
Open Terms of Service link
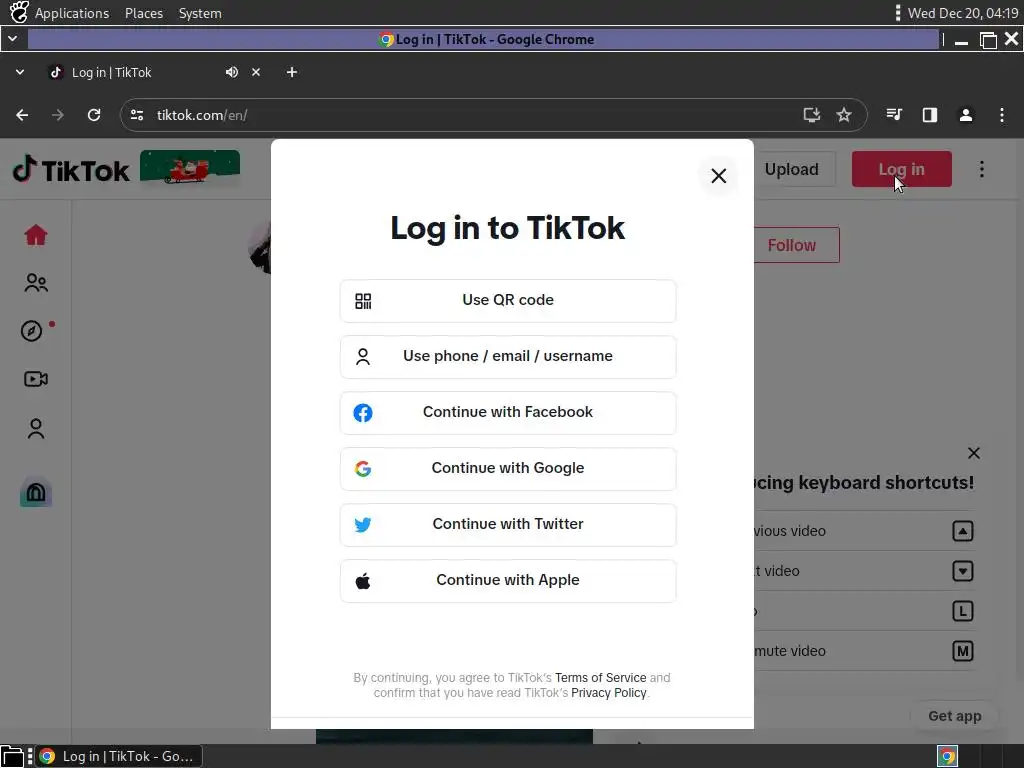[600, 678]
